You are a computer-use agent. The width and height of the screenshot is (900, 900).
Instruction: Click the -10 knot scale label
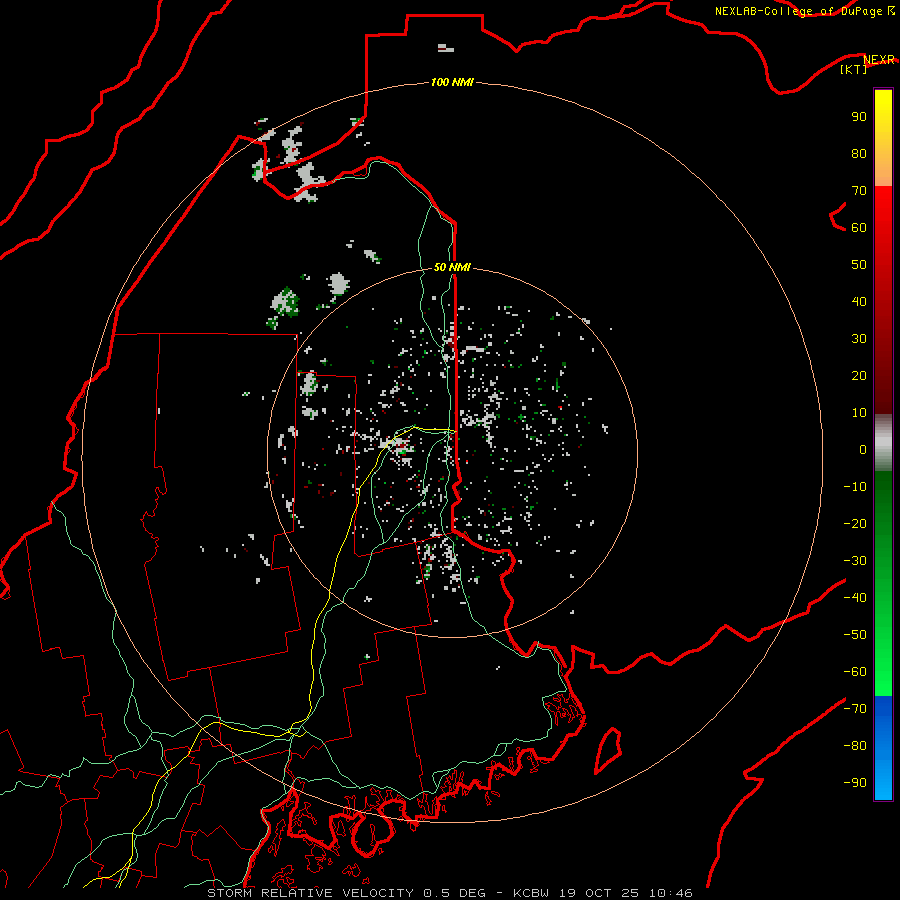pos(855,487)
